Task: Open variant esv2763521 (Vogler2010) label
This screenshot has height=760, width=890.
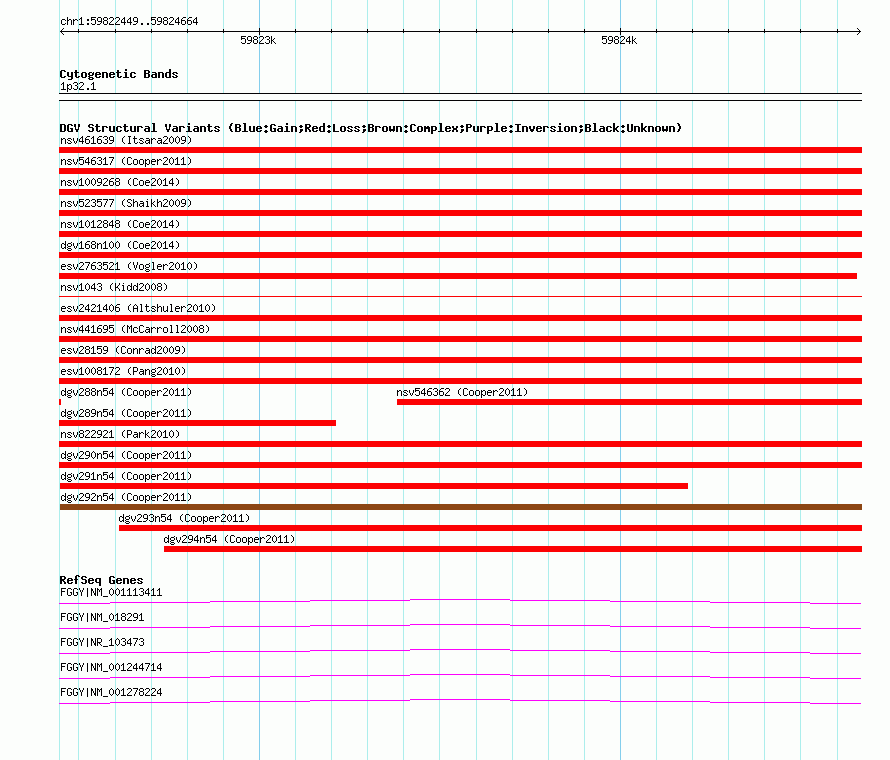Action: tap(129, 266)
